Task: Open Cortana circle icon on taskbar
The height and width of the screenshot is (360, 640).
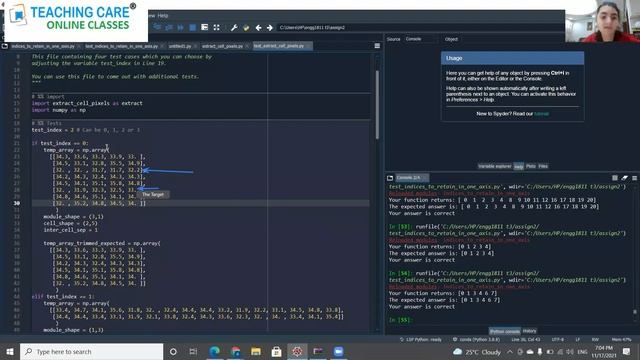Action: [x=173, y=351]
